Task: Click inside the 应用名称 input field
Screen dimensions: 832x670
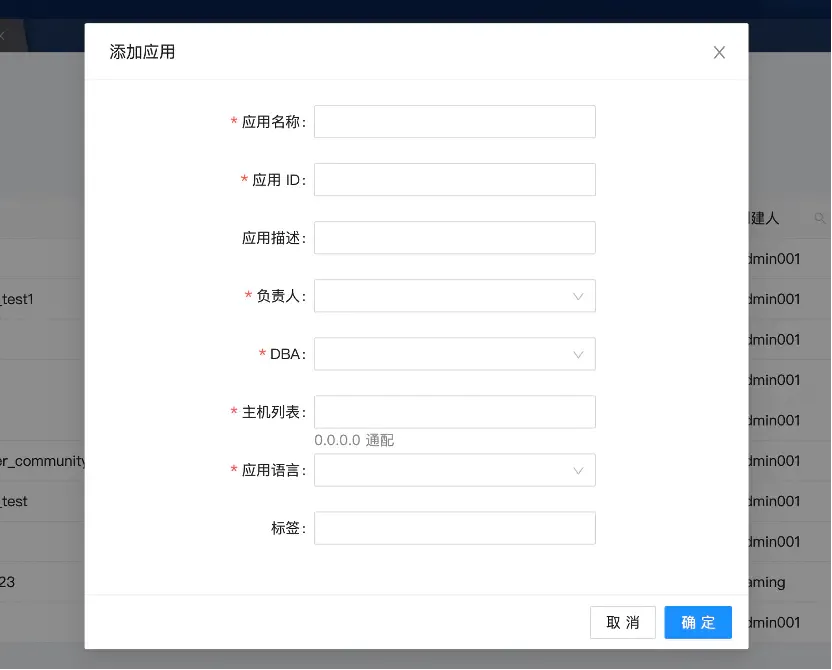Action: click(x=454, y=121)
